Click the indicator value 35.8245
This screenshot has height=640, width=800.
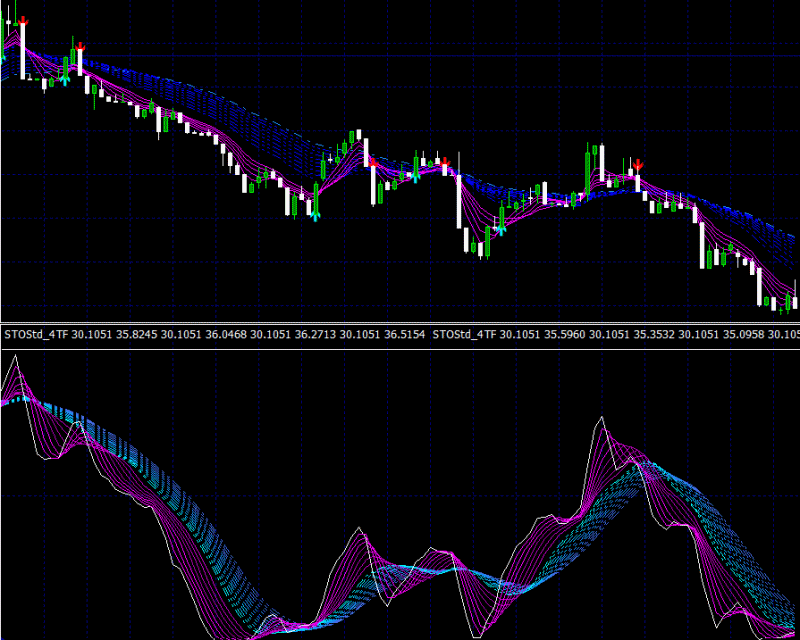[x=136, y=335]
